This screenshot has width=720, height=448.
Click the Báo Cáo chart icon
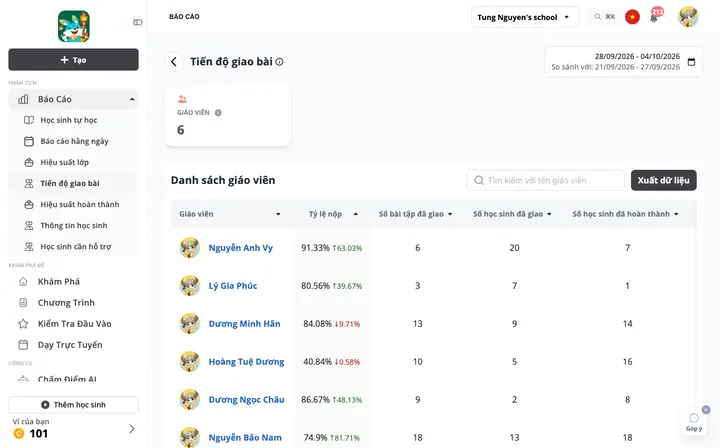(23, 99)
